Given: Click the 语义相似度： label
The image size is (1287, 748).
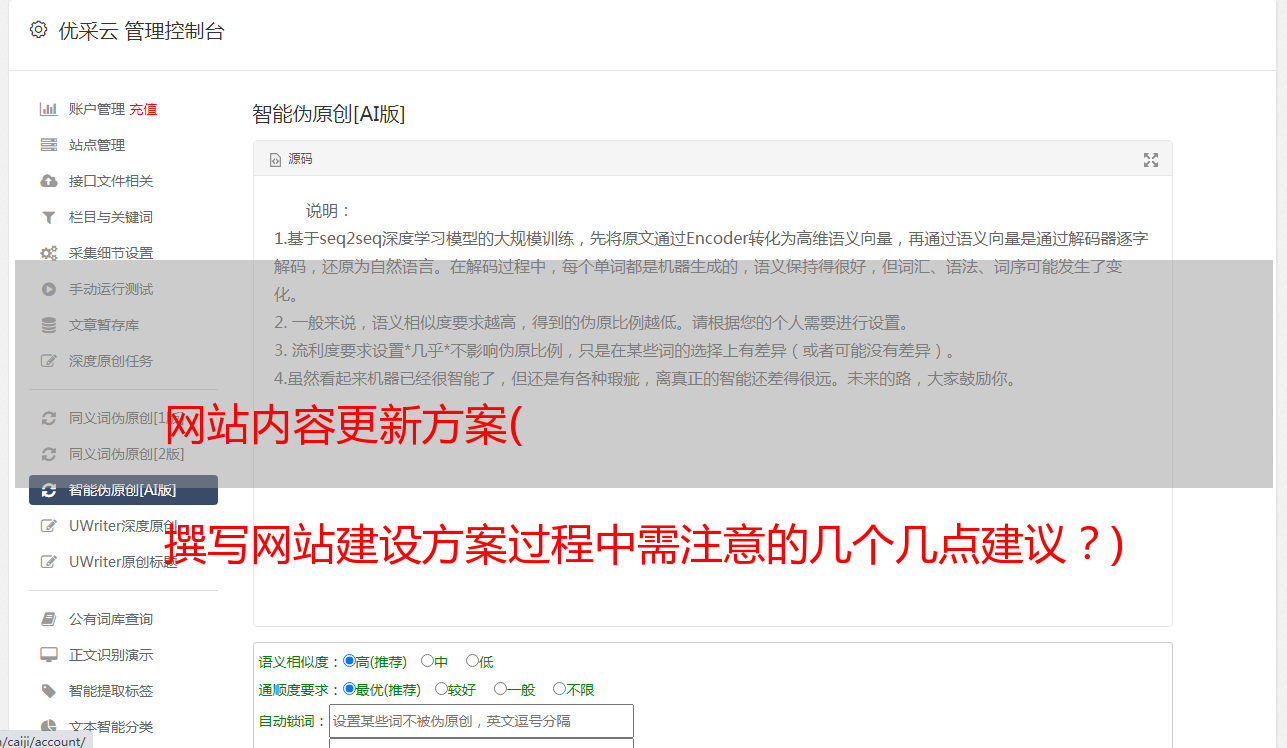Looking at the screenshot, I should [300, 662].
